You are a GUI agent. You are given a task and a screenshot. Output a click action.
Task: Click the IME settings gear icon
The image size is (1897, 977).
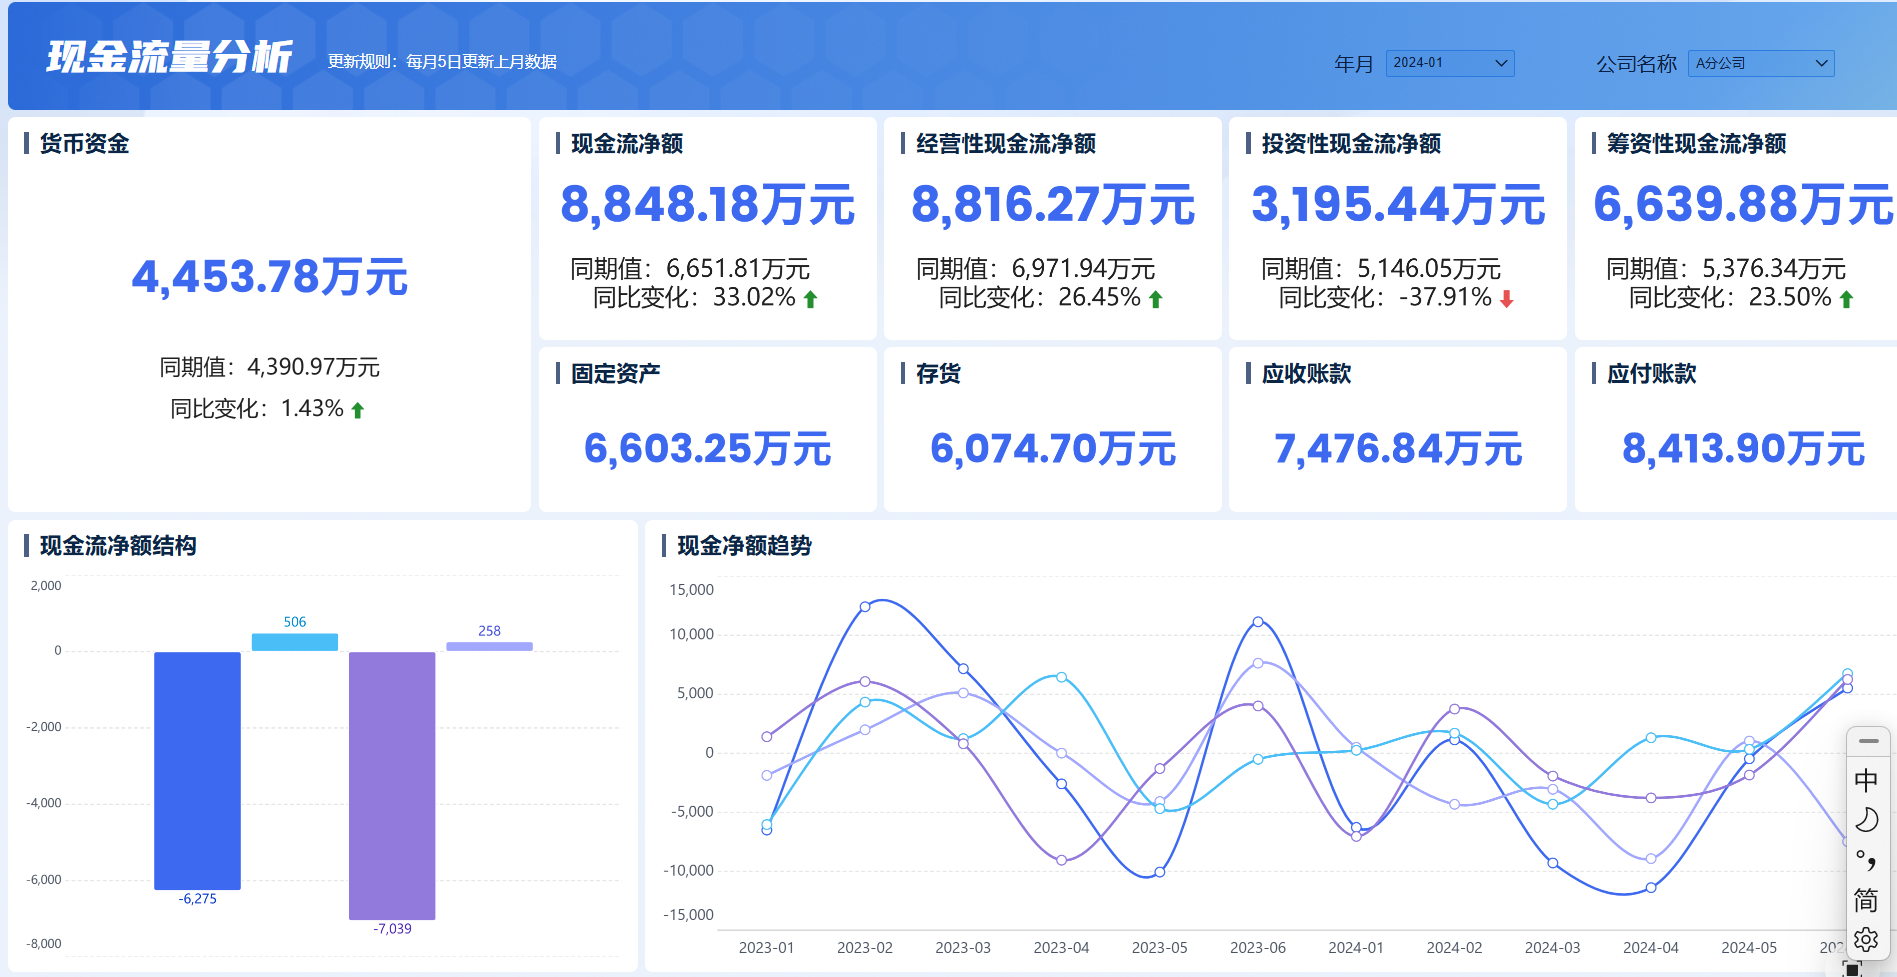(1866, 940)
